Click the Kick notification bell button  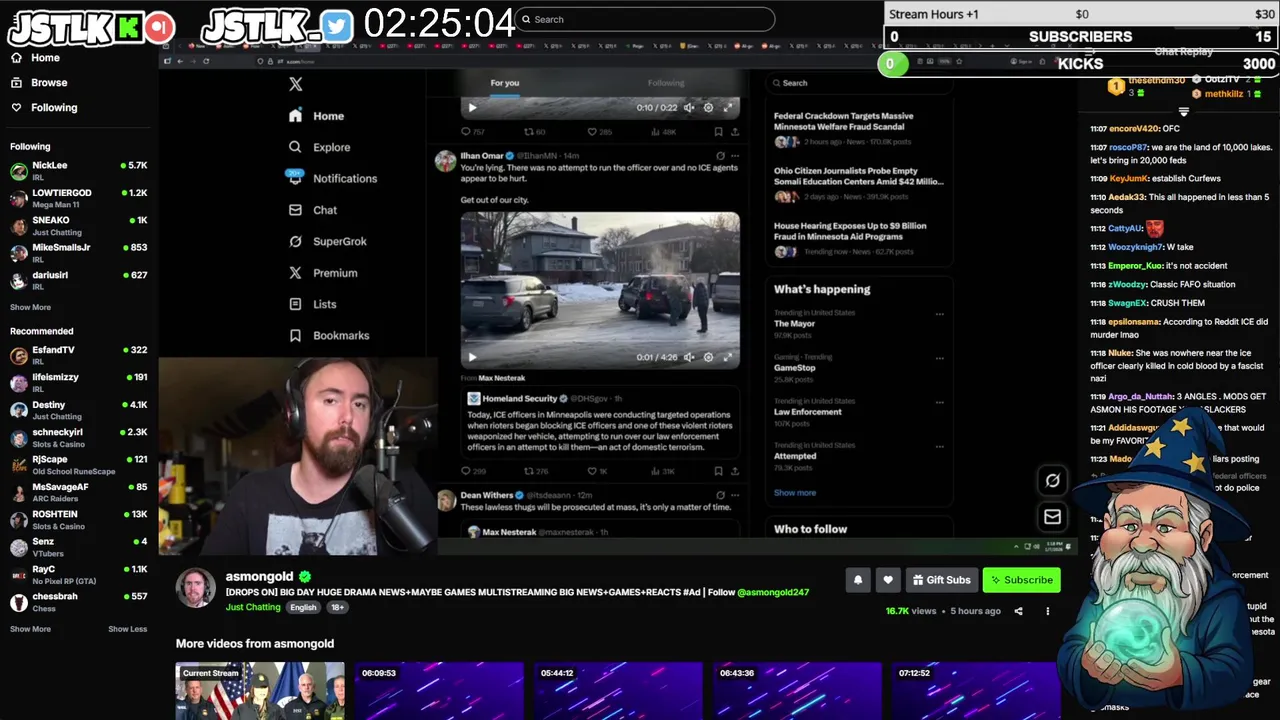coord(858,580)
